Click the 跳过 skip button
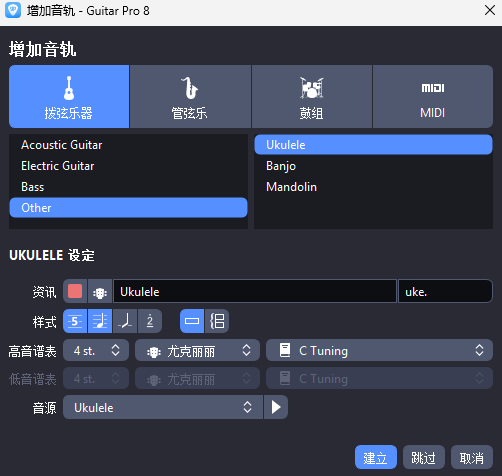Image resolution: width=502 pixels, height=476 pixels. point(424,457)
